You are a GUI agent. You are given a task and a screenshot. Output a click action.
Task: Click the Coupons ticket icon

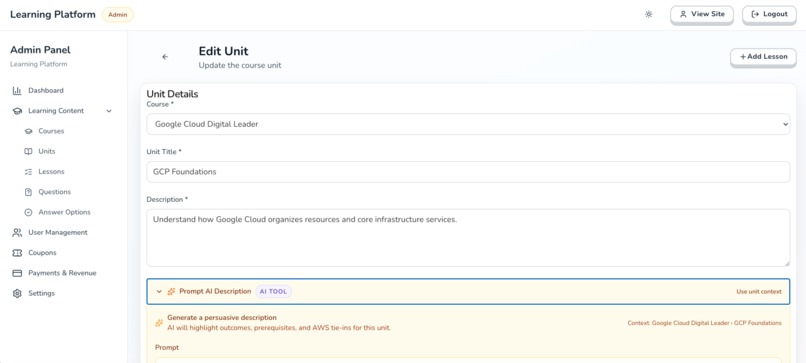click(x=17, y=253)
